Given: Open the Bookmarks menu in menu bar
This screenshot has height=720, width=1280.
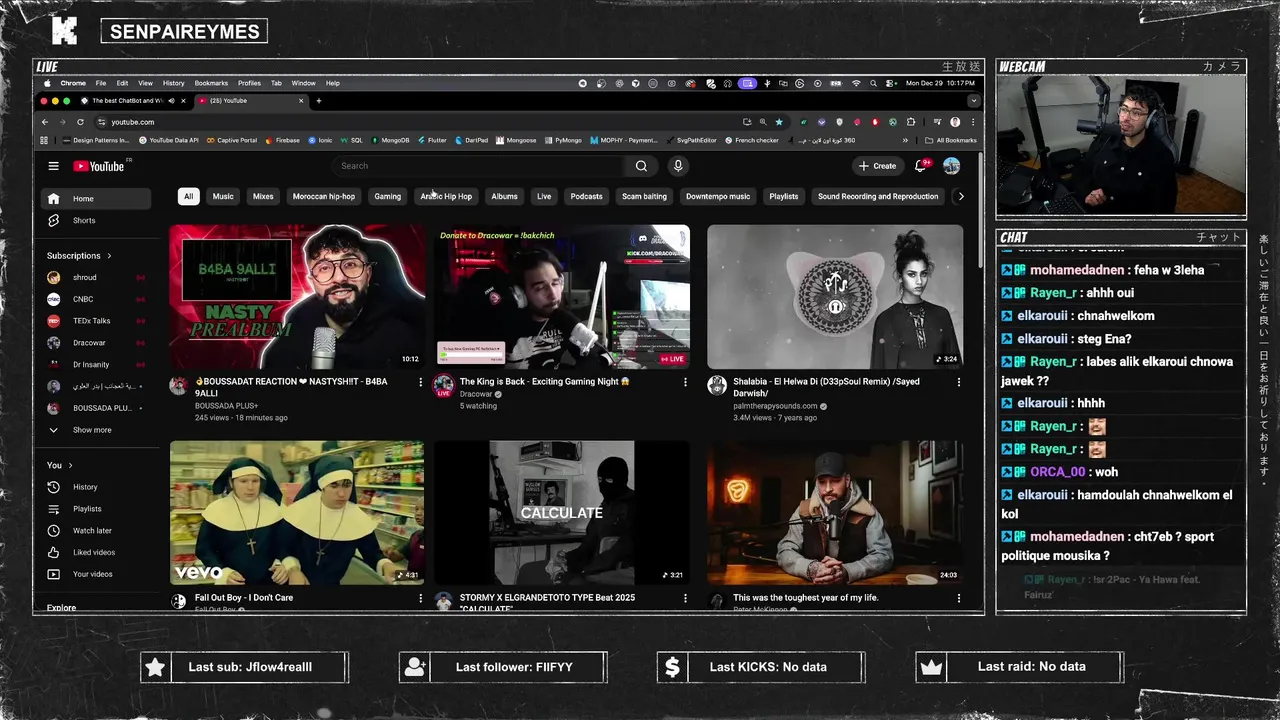Looking at the screenshot, I should coord(211,83).
